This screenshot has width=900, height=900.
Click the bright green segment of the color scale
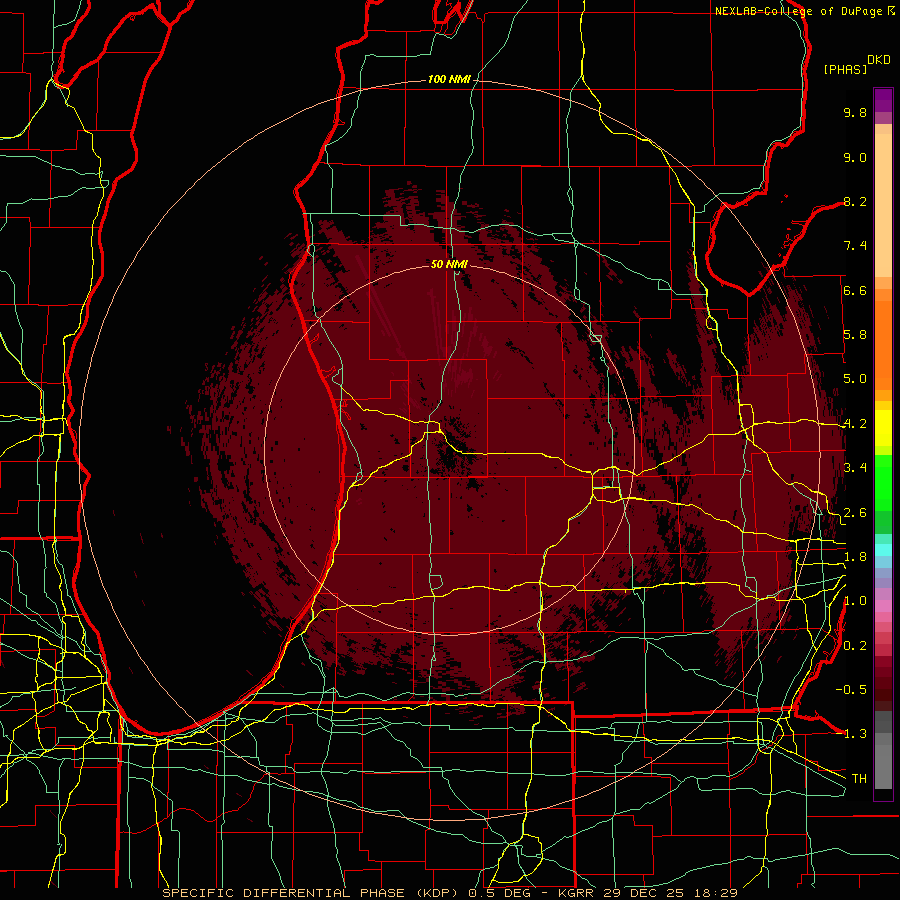click(x=883, y=484)
